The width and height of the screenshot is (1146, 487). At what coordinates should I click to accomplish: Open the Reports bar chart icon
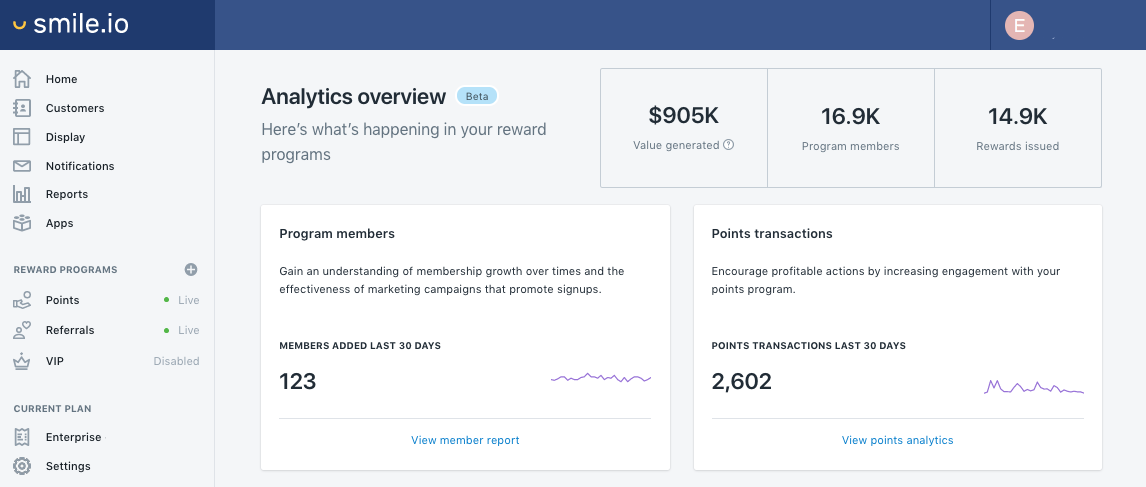(x=22, y=194)
